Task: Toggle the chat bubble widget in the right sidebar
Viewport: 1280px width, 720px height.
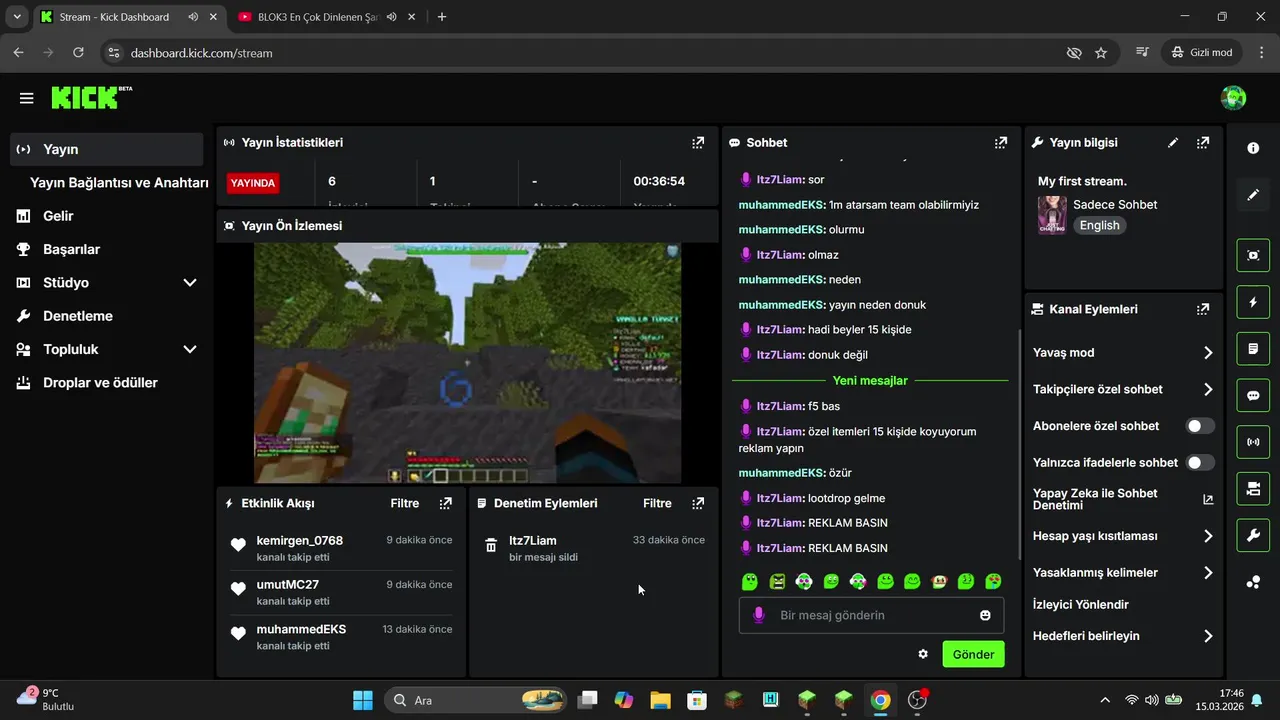Action: (1253, 395)
